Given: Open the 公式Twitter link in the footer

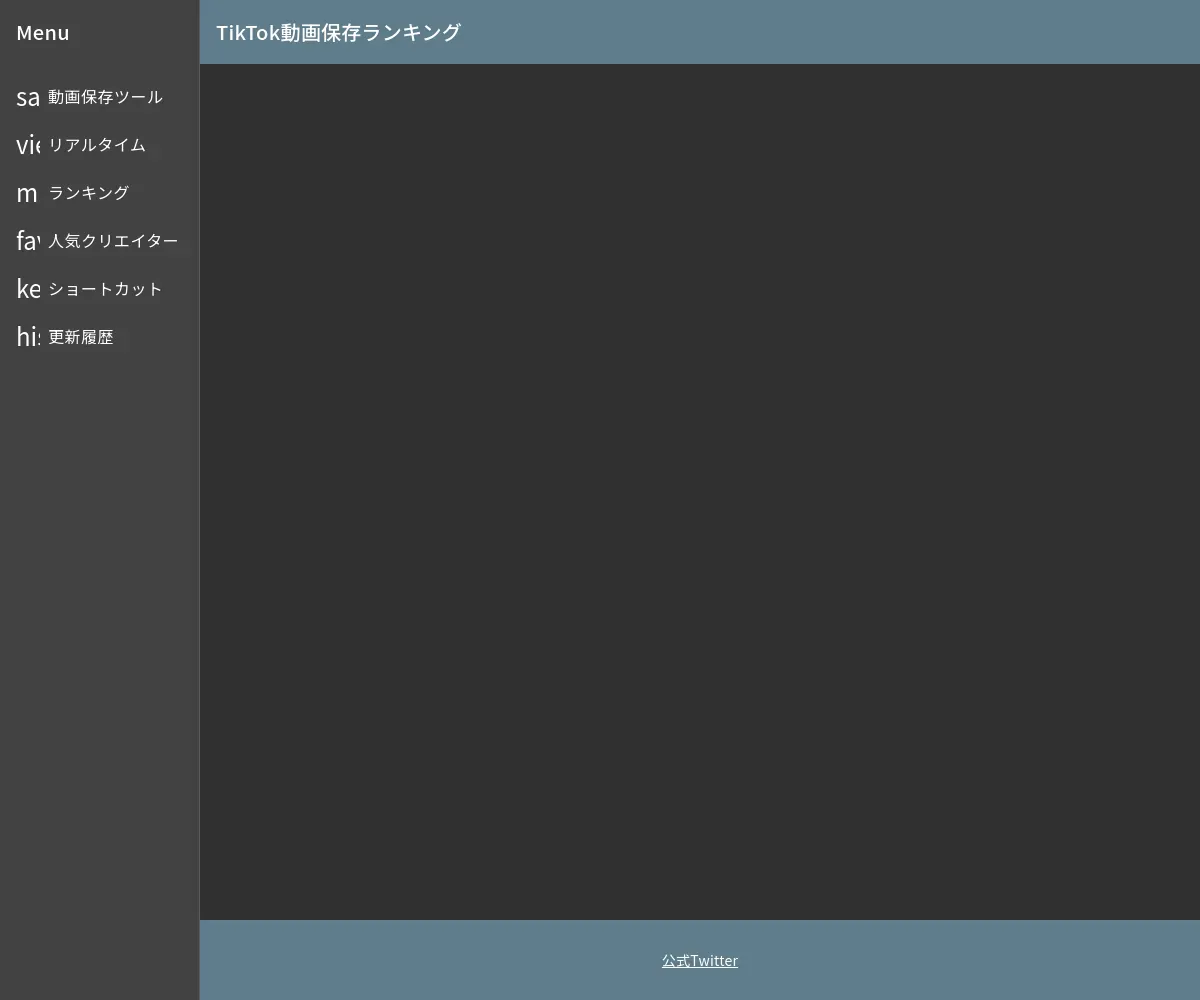Looking at the screenshot, I should pos(700,960).
